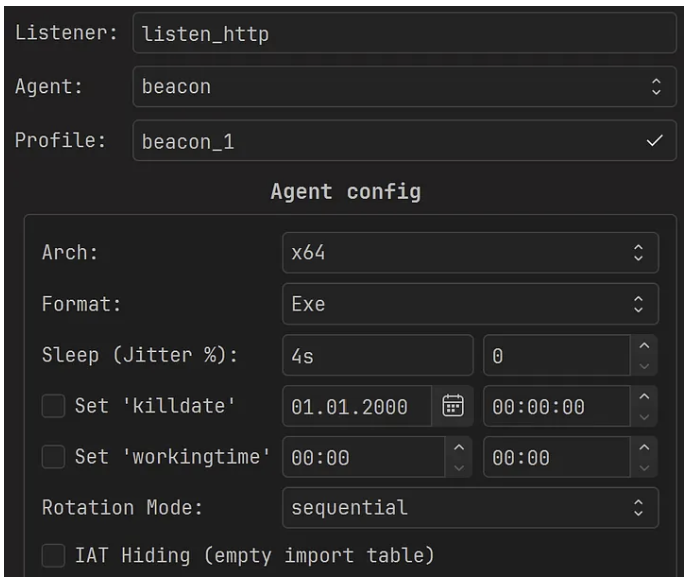Viewport: 685px width, 579px height.
Task: Increase workingtime start with up arrow
Action: point(457,448)
